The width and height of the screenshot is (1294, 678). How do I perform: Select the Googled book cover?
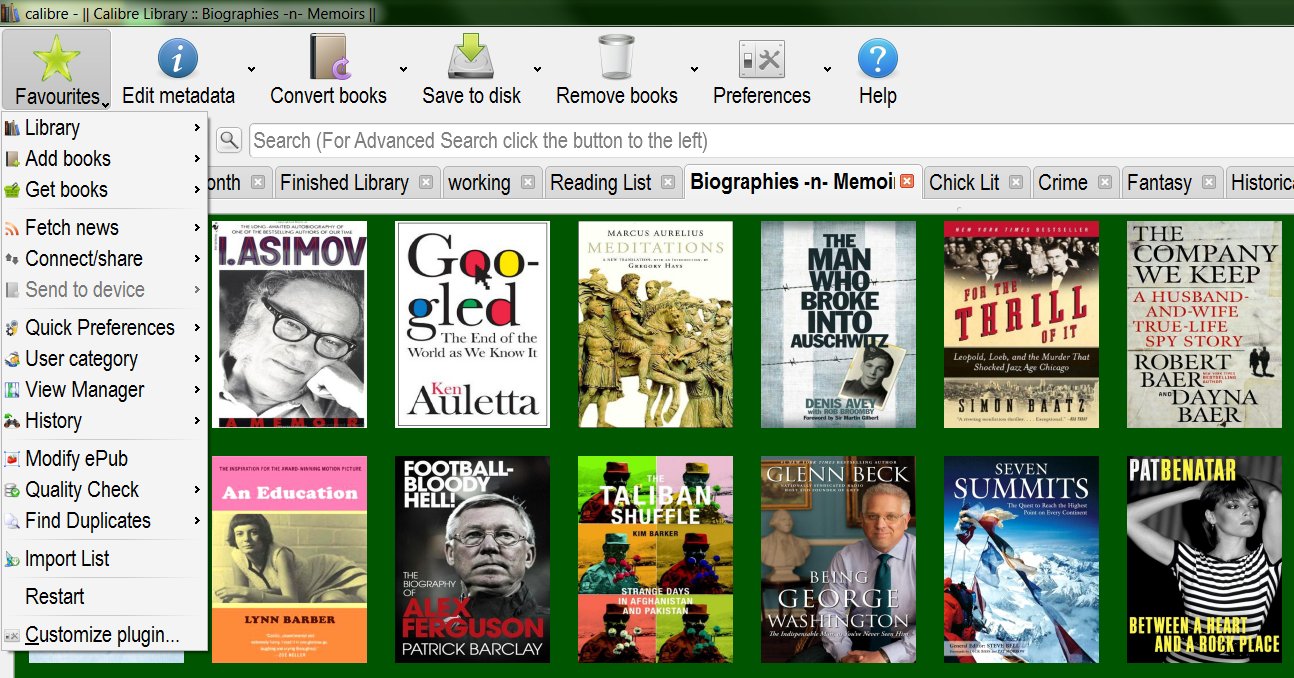pyautogui.click(x=472, y=324)
